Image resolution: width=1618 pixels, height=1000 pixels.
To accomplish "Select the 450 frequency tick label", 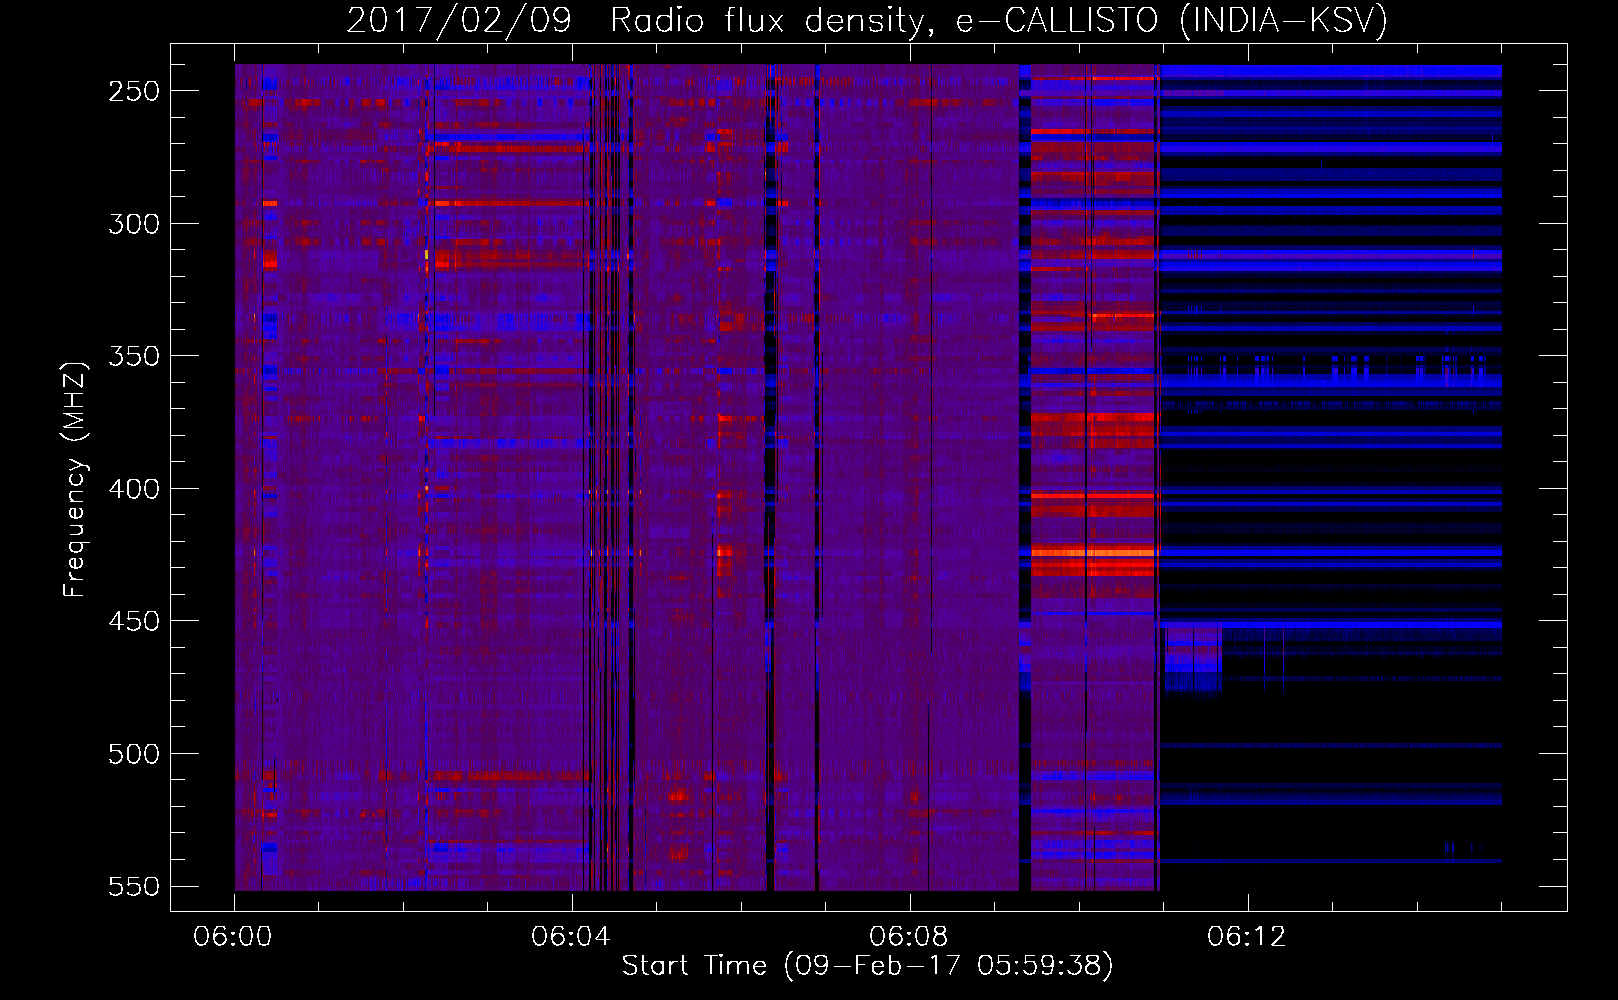I will (134, 621).
